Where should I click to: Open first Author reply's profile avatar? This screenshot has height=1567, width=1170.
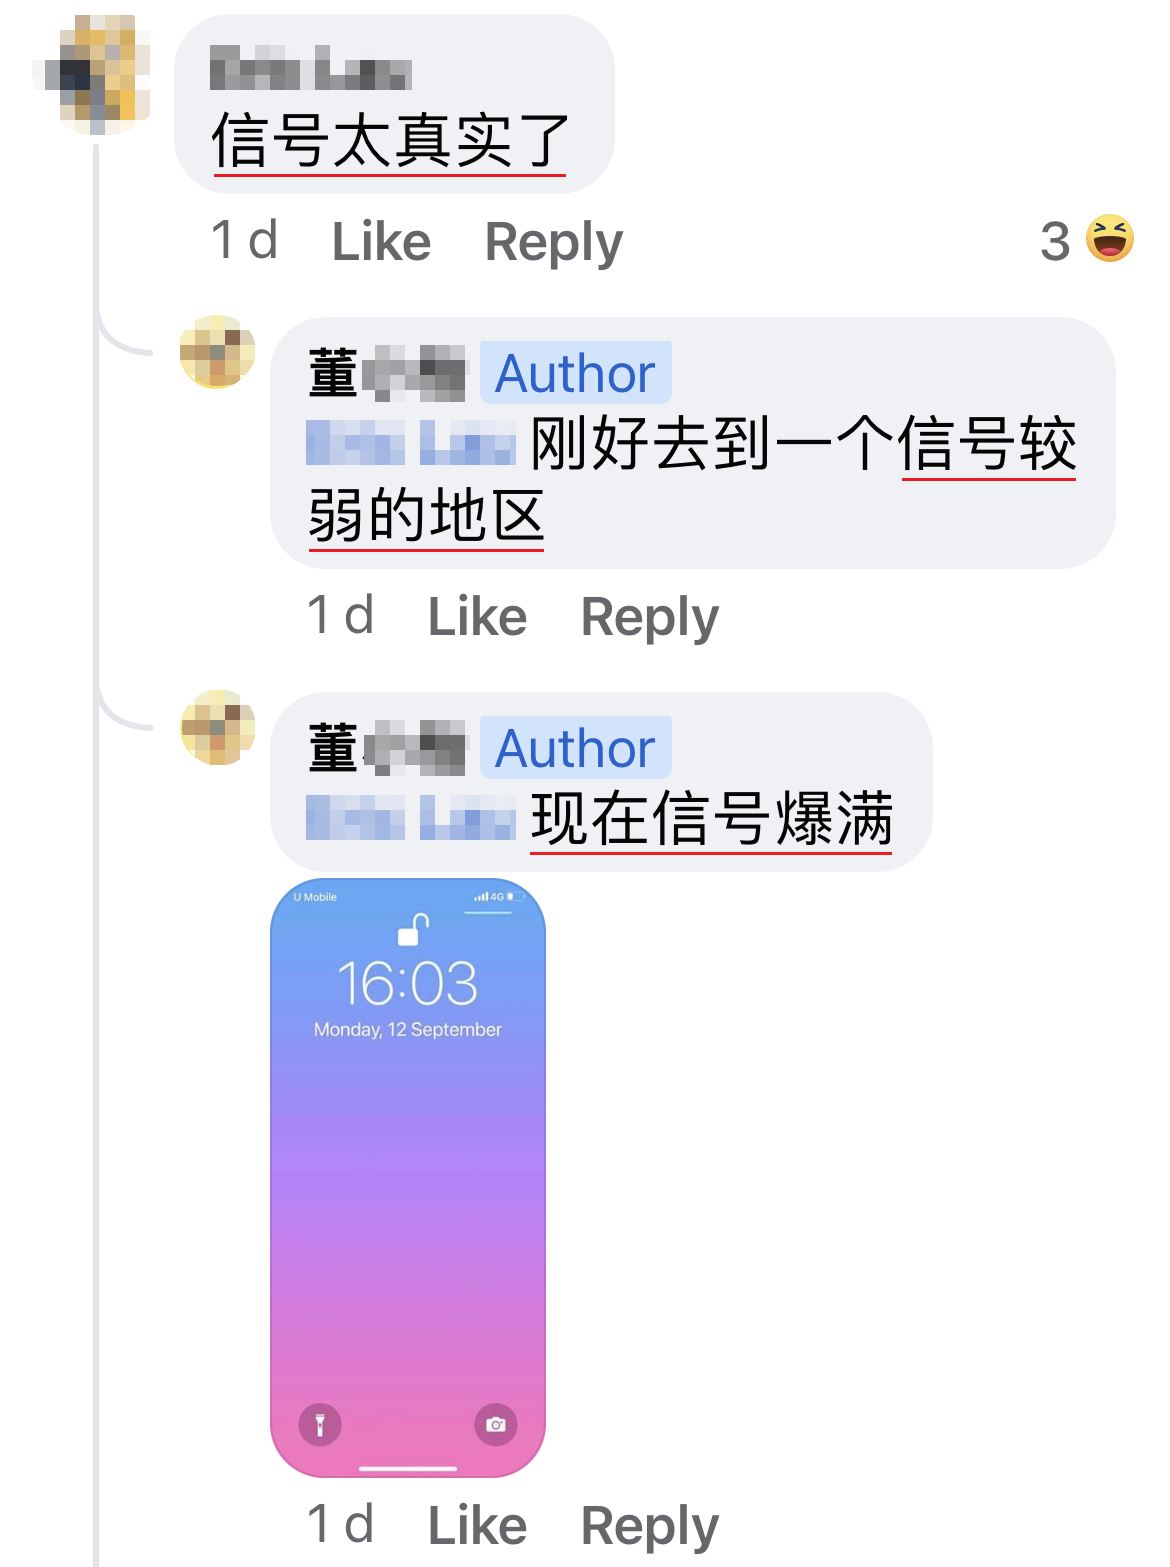(x=218, y=352)
